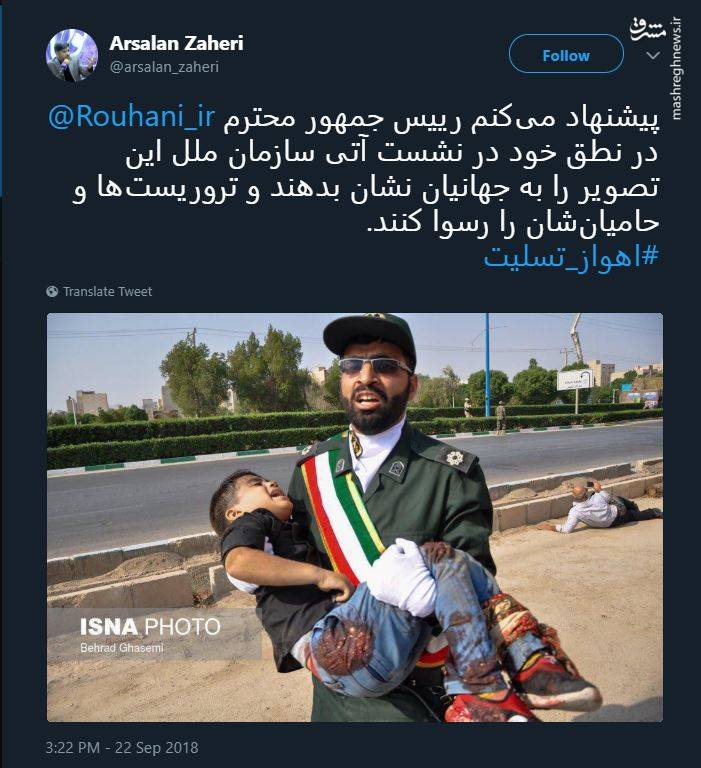Click the globe icon beside Translate Tweet
Viewport: 701px width, 768px height.
click(52, 291)
